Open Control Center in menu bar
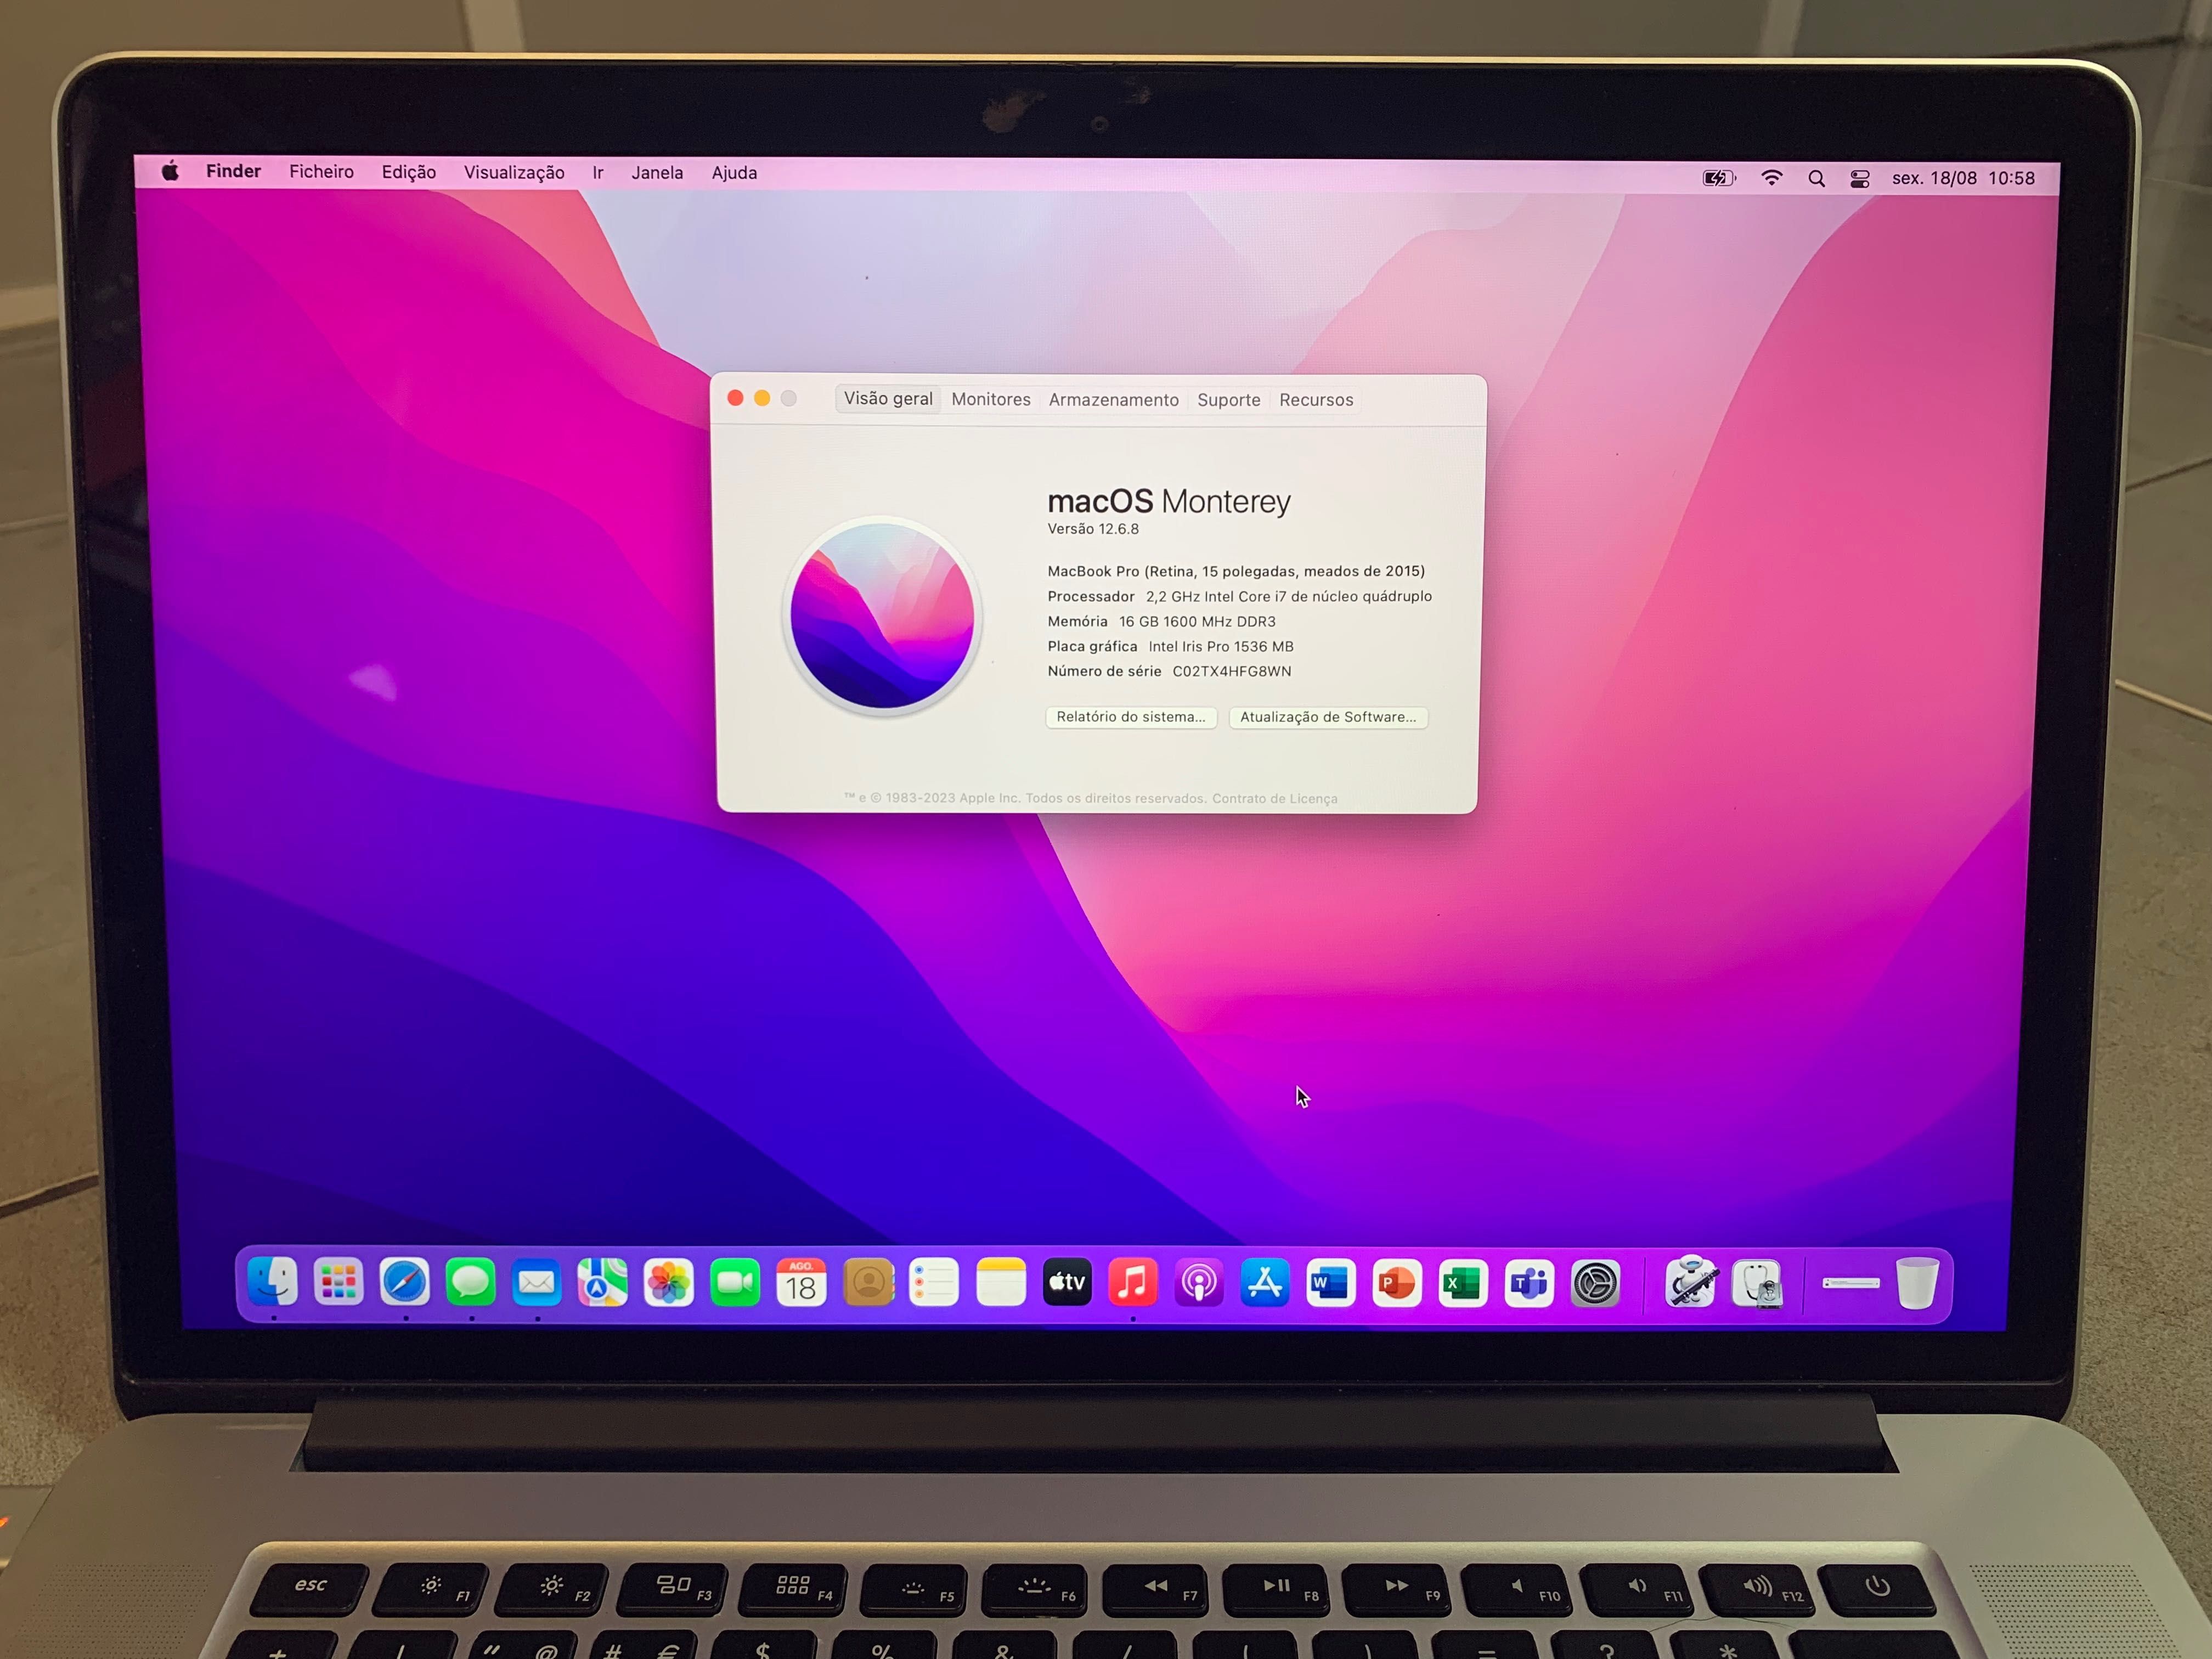The image size is (2212, 1659). 1860,179
